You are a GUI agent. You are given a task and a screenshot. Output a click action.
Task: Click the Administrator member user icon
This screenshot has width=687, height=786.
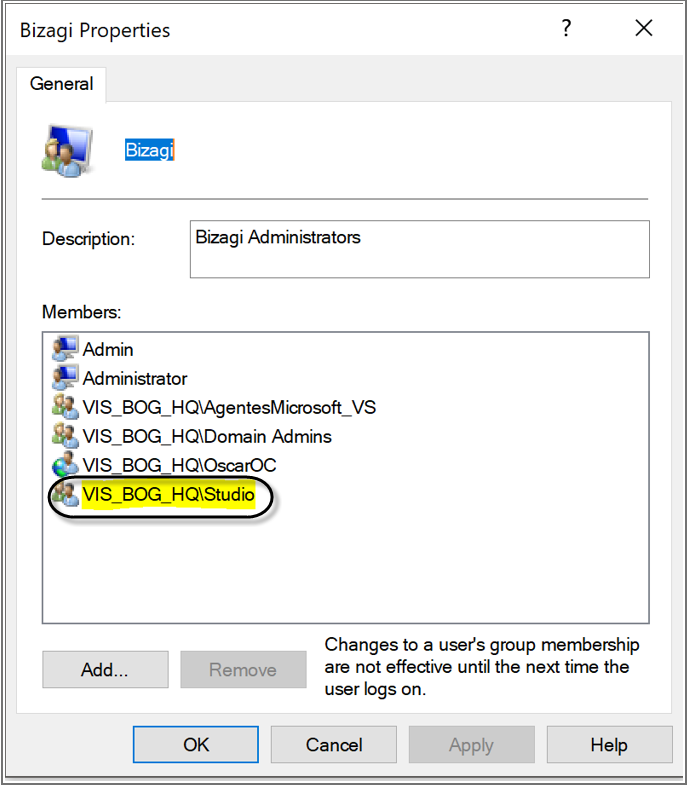coord(65,378)
